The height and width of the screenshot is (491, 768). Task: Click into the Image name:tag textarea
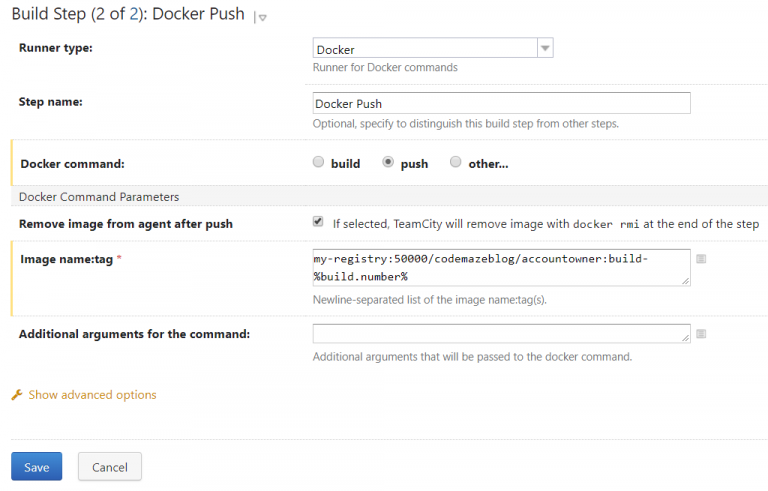501,267
